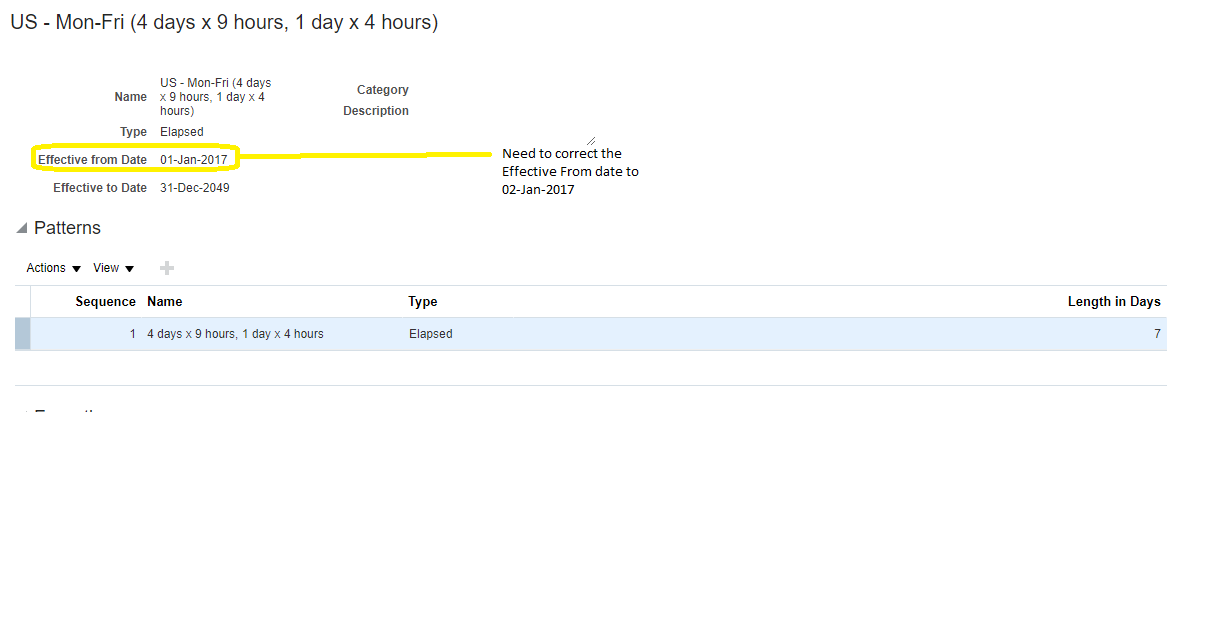Click the pattern named 4 days x 9 hours

coord(235,333)
